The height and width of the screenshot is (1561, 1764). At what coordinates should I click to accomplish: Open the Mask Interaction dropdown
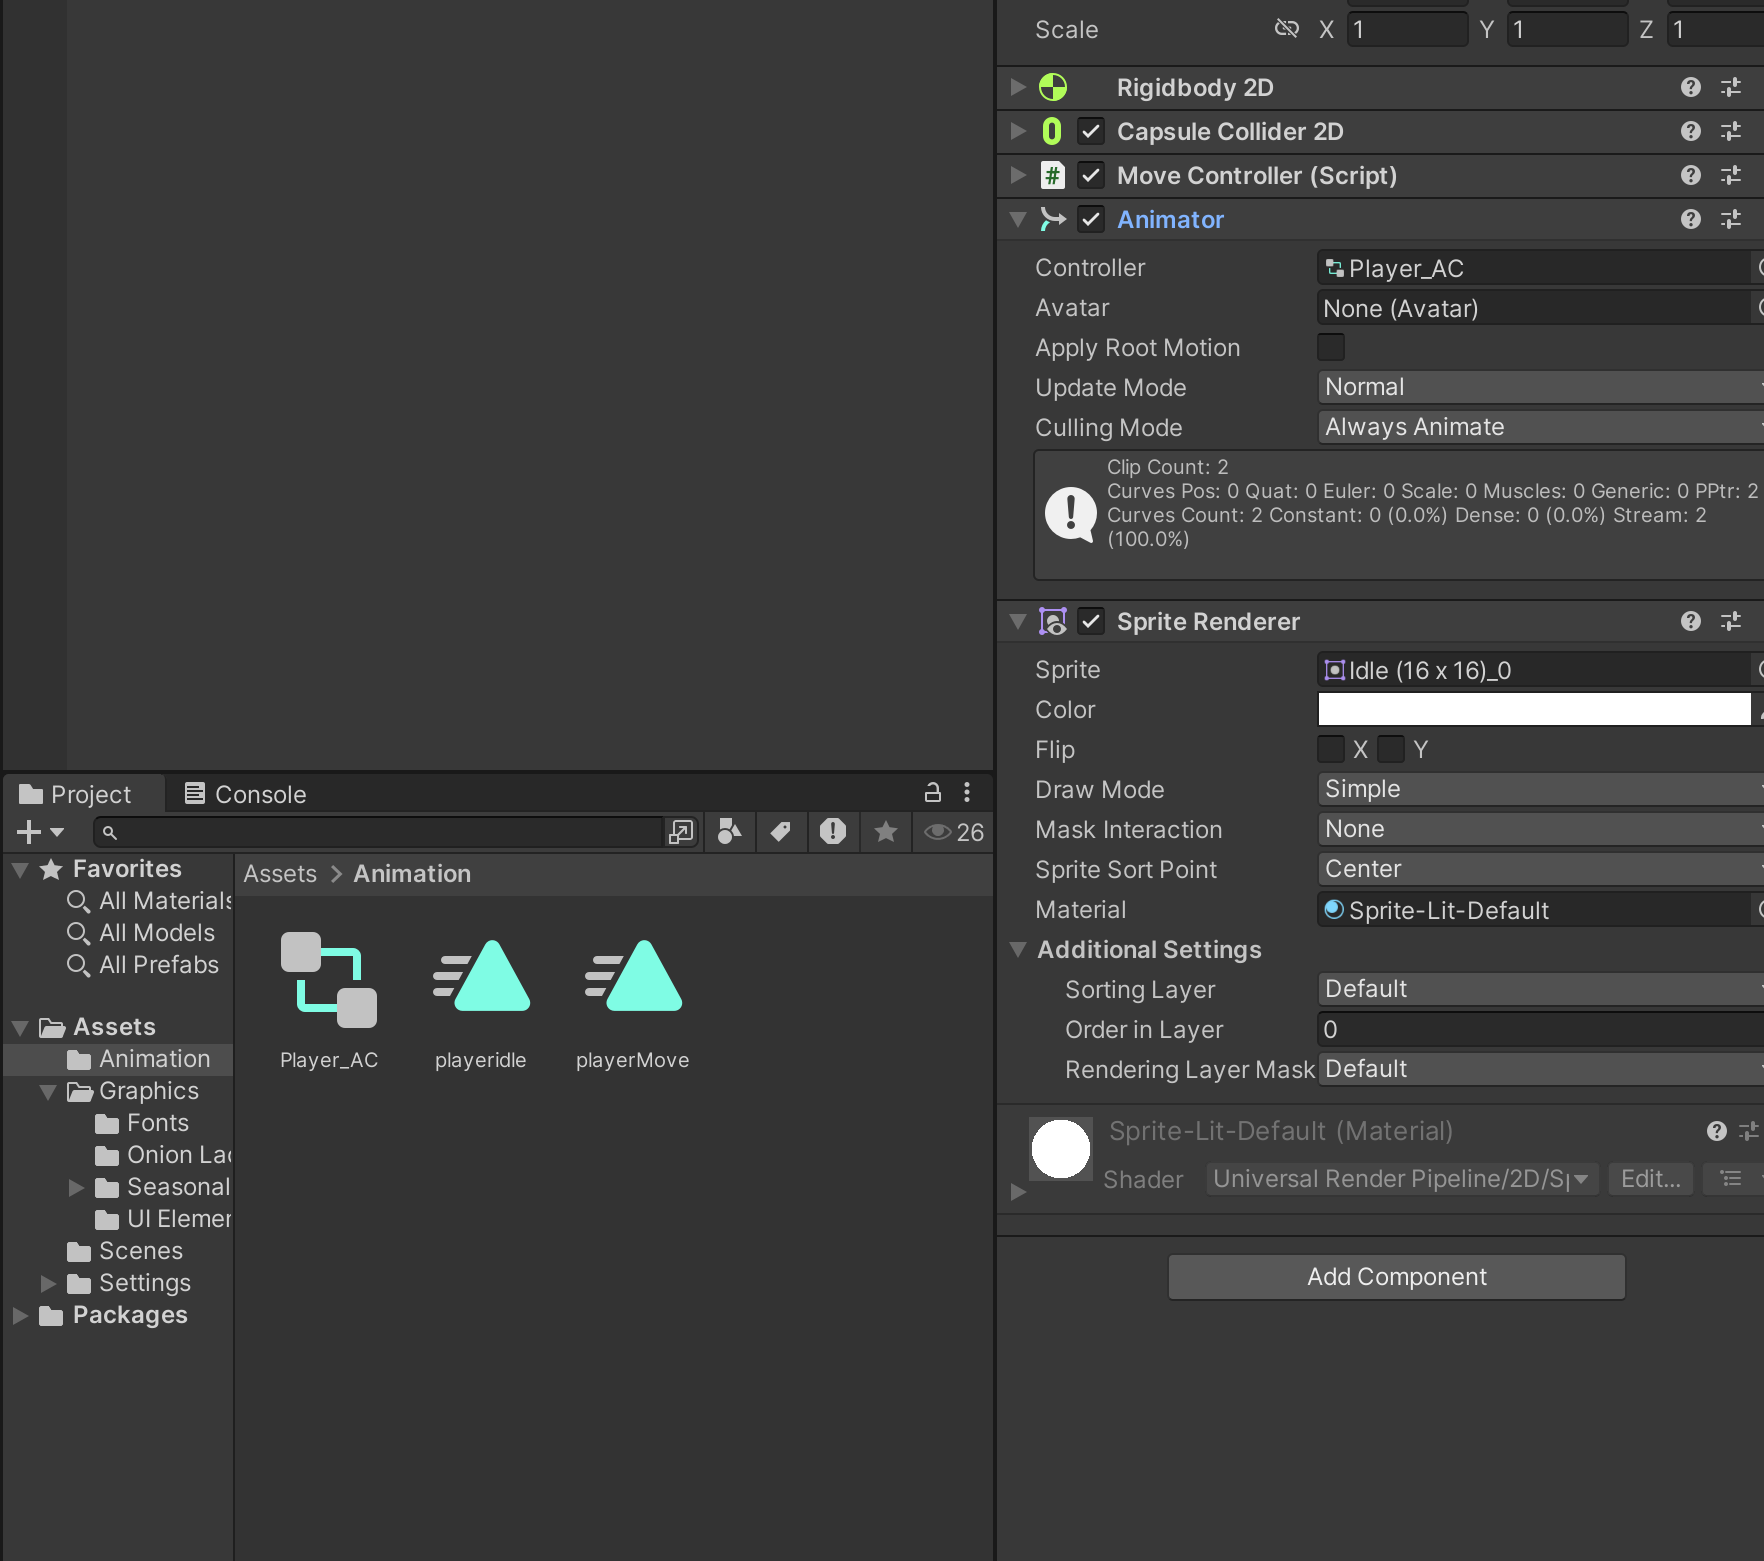[1541, 829]
